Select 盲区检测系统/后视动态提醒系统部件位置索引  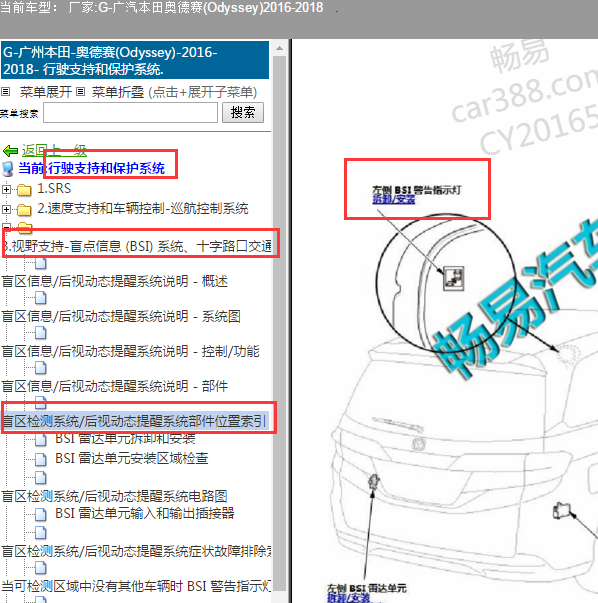pyautogui.click(x=134, y=421)
